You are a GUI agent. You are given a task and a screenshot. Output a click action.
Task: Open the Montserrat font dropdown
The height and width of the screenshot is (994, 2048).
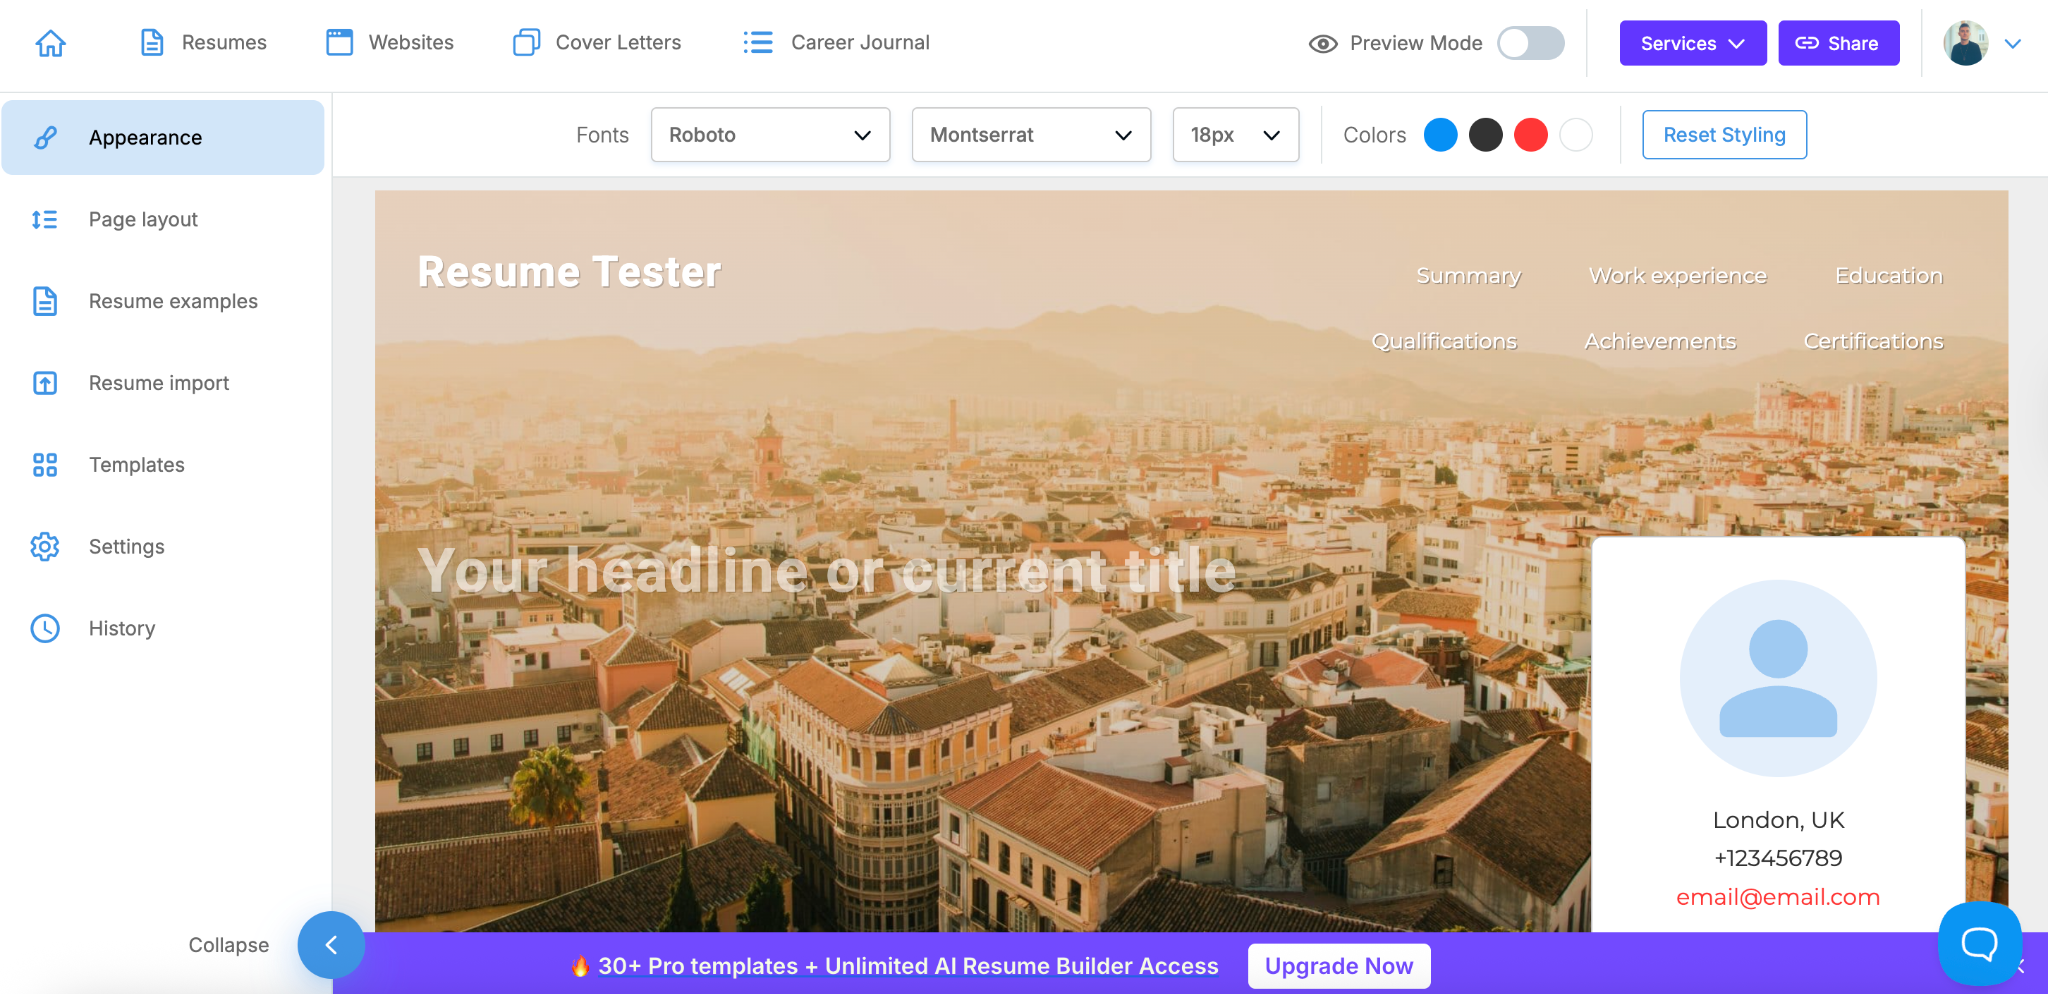1031,135
